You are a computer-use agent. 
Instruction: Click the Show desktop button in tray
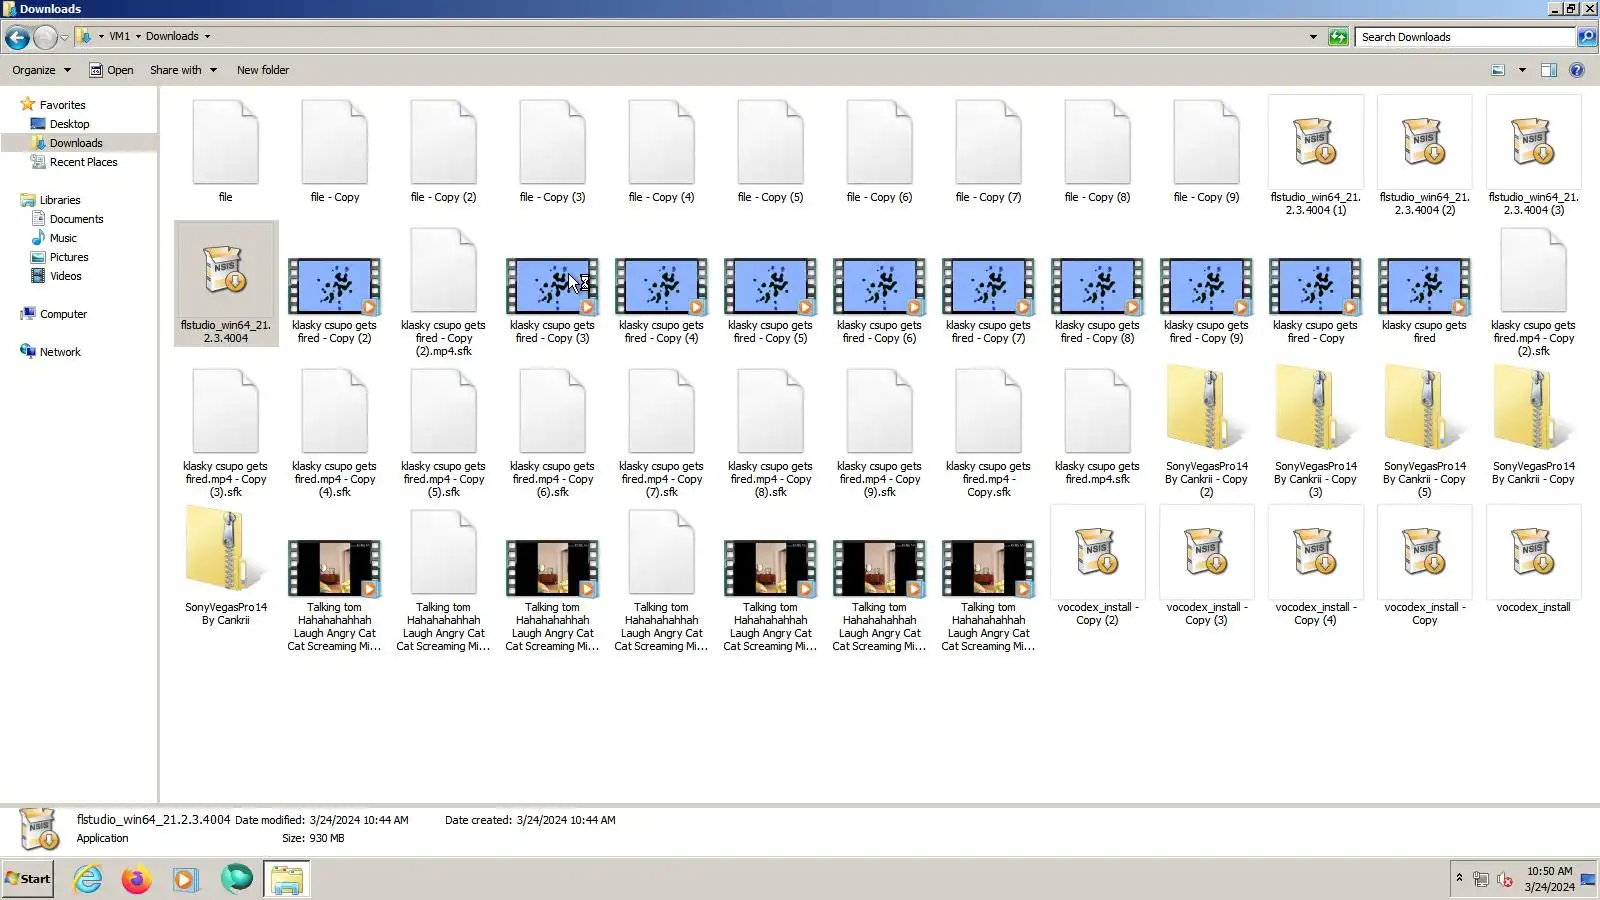click(1588, 879)
